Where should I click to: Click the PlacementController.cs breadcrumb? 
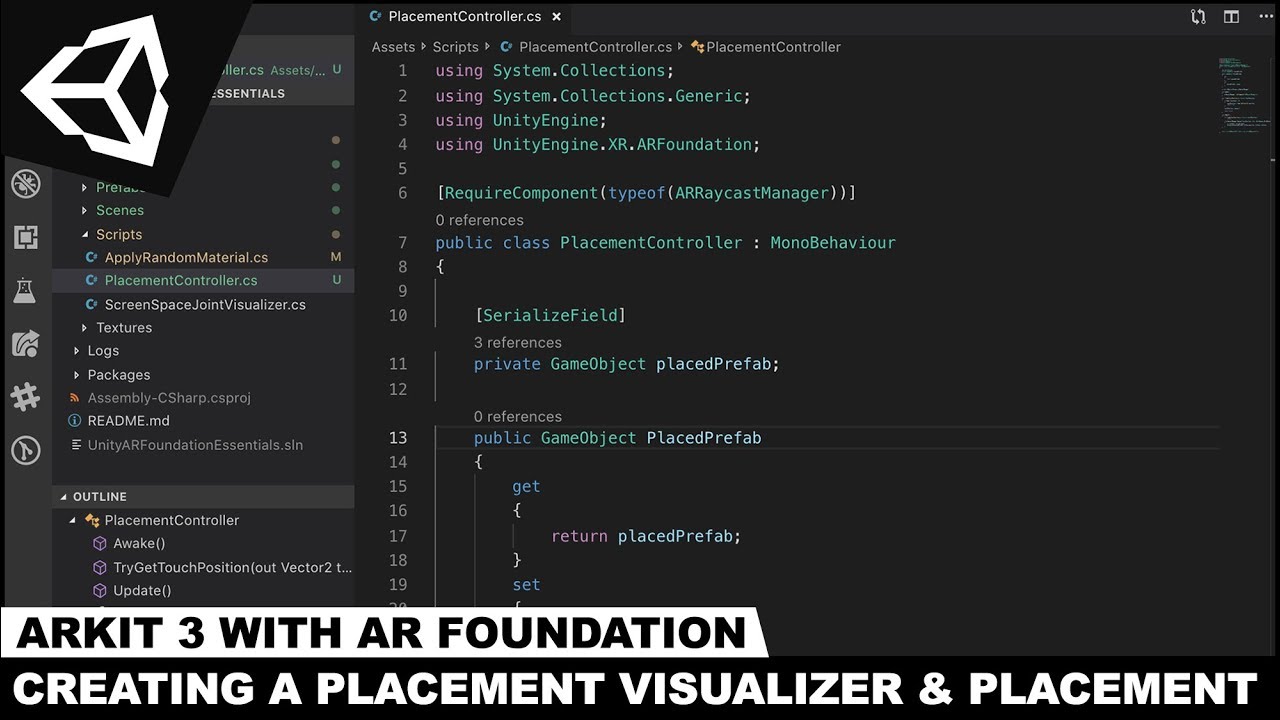click(x=595, y=47)
